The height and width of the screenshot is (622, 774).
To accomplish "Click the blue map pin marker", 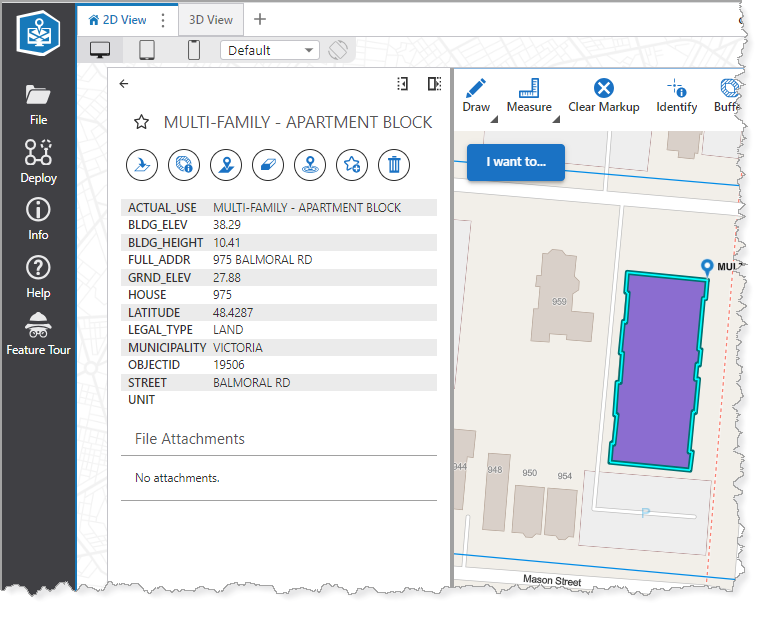I will tap(707, 267).
